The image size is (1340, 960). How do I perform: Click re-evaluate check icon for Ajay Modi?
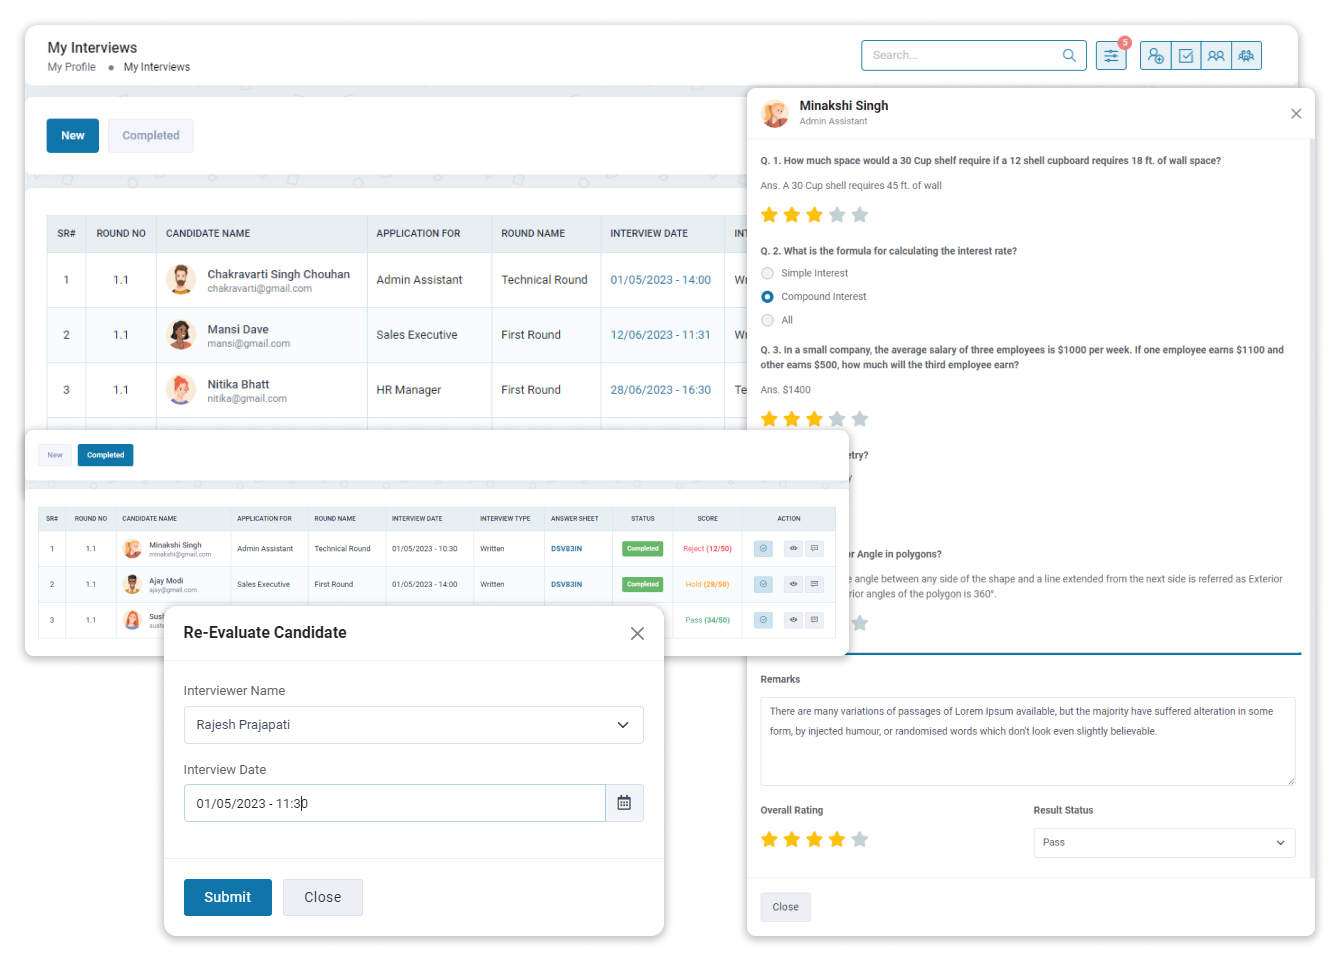point(763,584)
